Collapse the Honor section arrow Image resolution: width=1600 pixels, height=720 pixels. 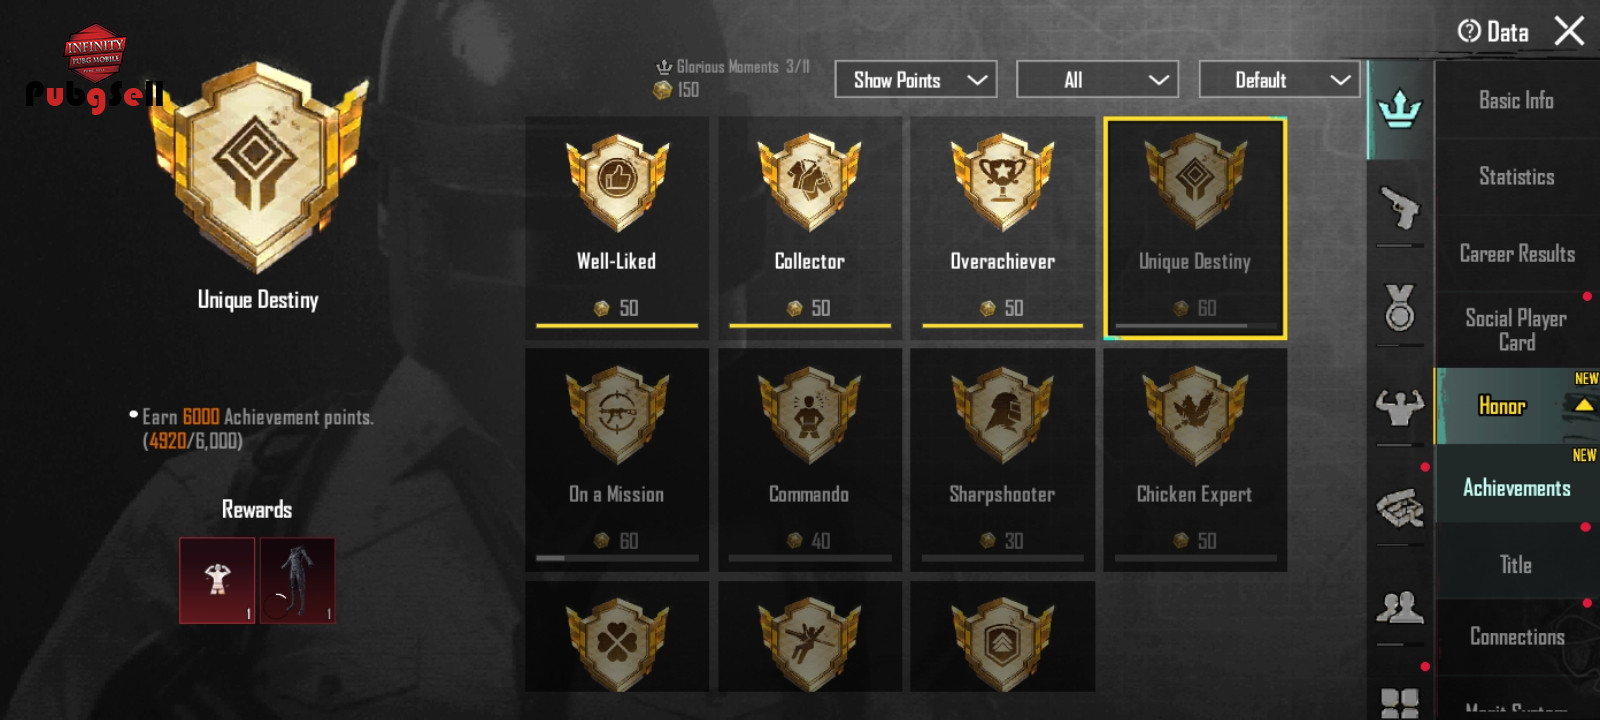point(1583,406)
